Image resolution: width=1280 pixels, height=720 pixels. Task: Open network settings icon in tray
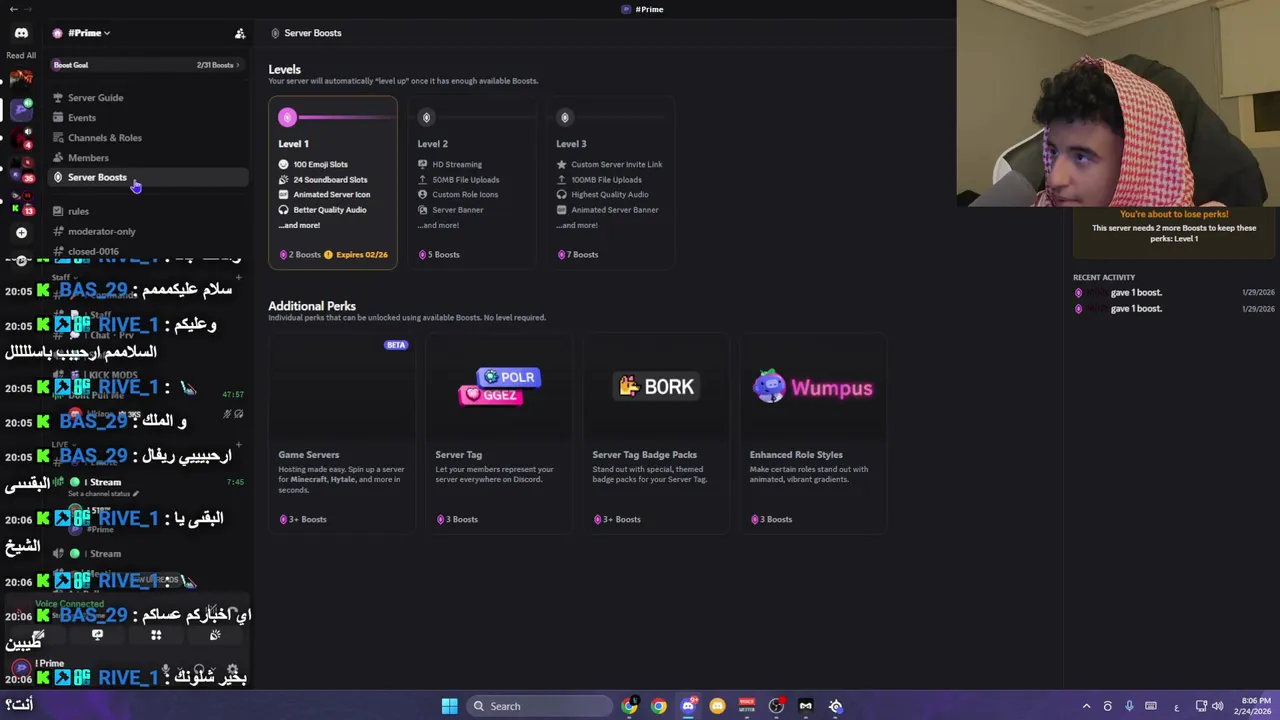(x=1201, y=706)
